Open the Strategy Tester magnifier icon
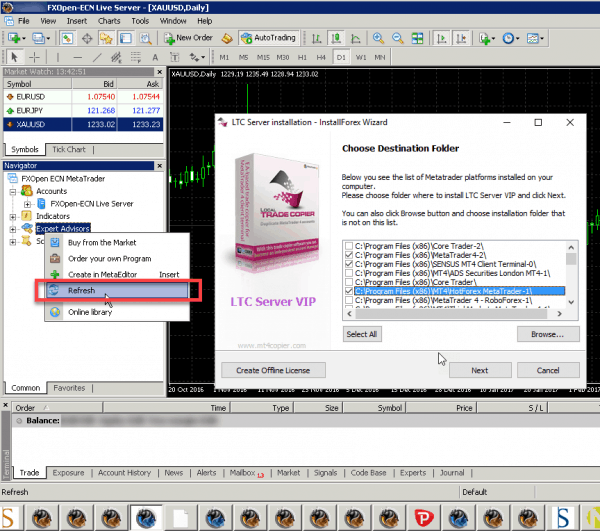Screen dimensions: 600x531 [145, 38]
